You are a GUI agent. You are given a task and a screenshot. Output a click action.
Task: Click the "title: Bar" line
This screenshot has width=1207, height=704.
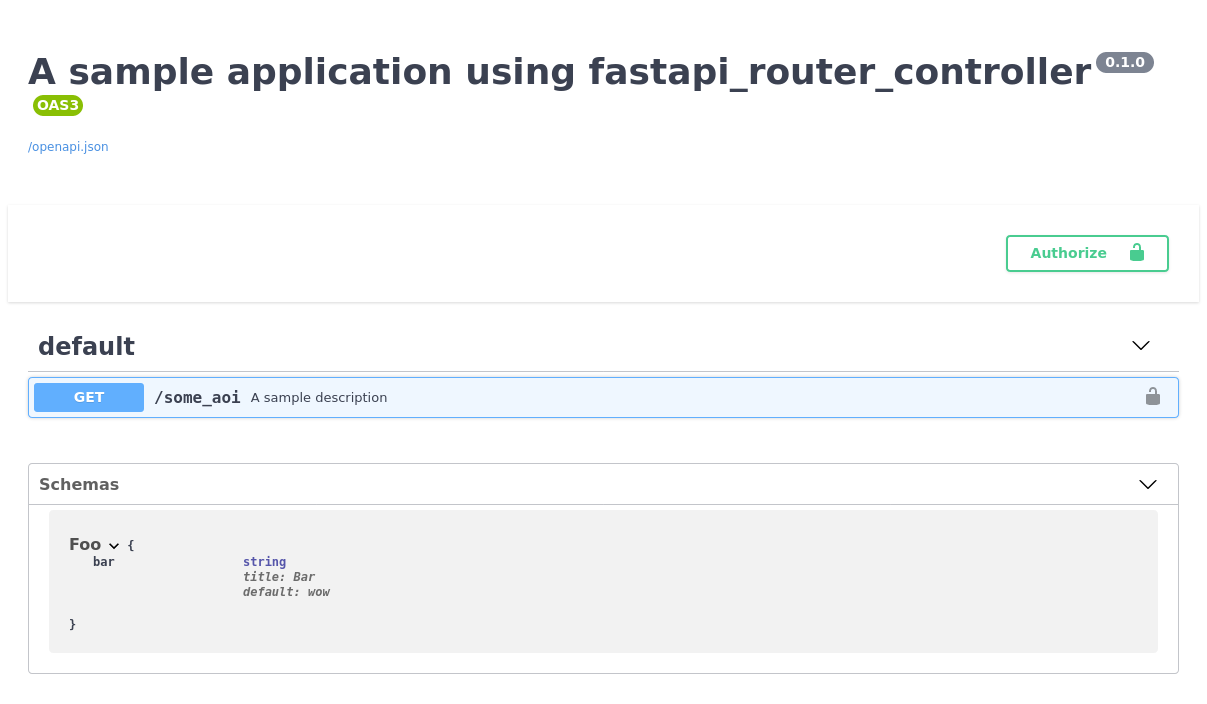click(x=279, y=577)
